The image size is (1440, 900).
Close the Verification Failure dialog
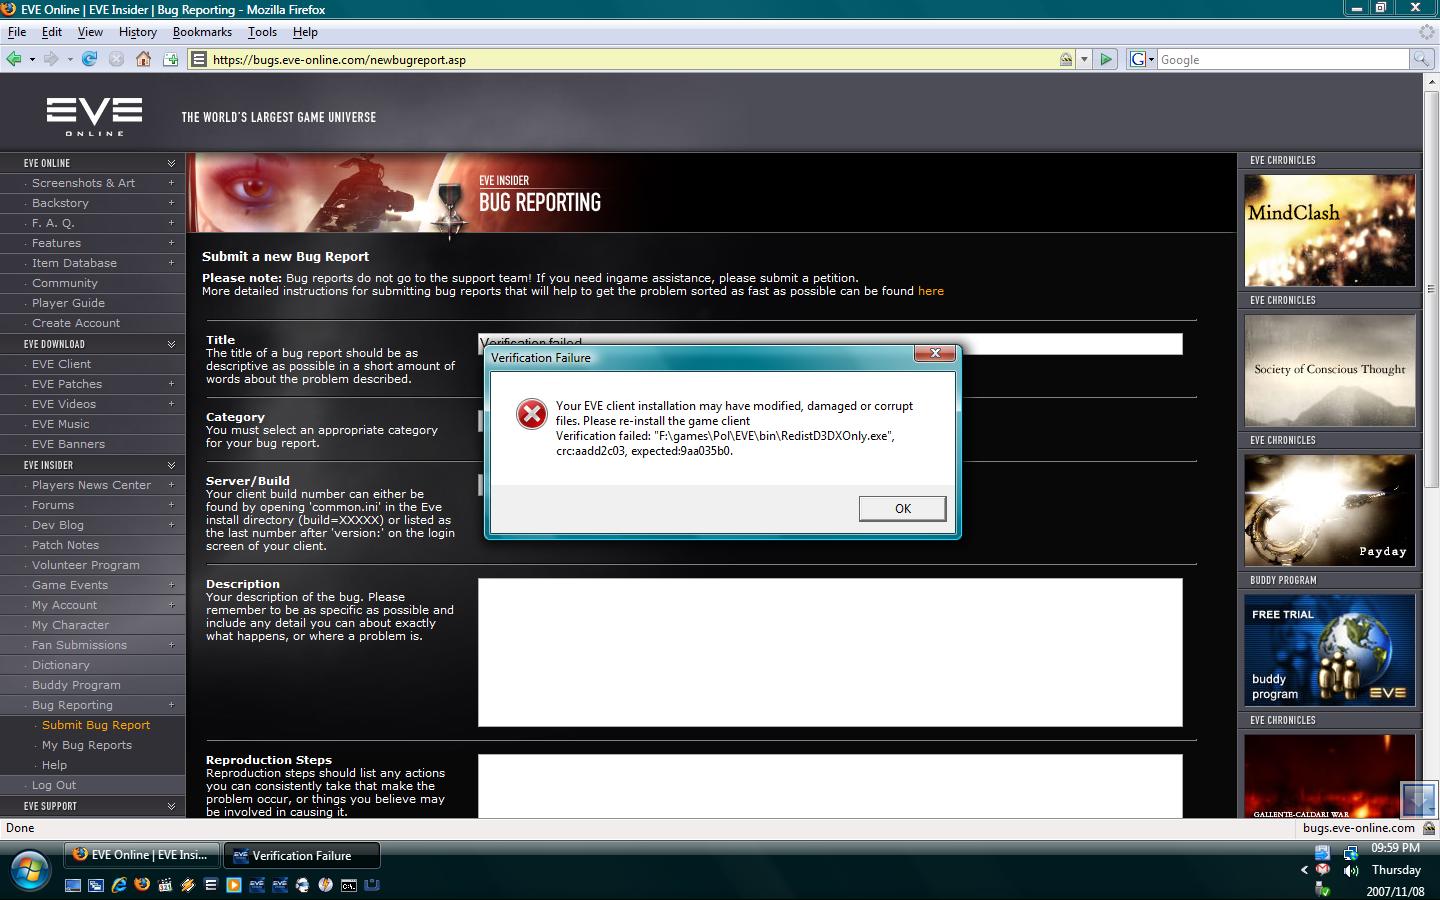[935, 353]
